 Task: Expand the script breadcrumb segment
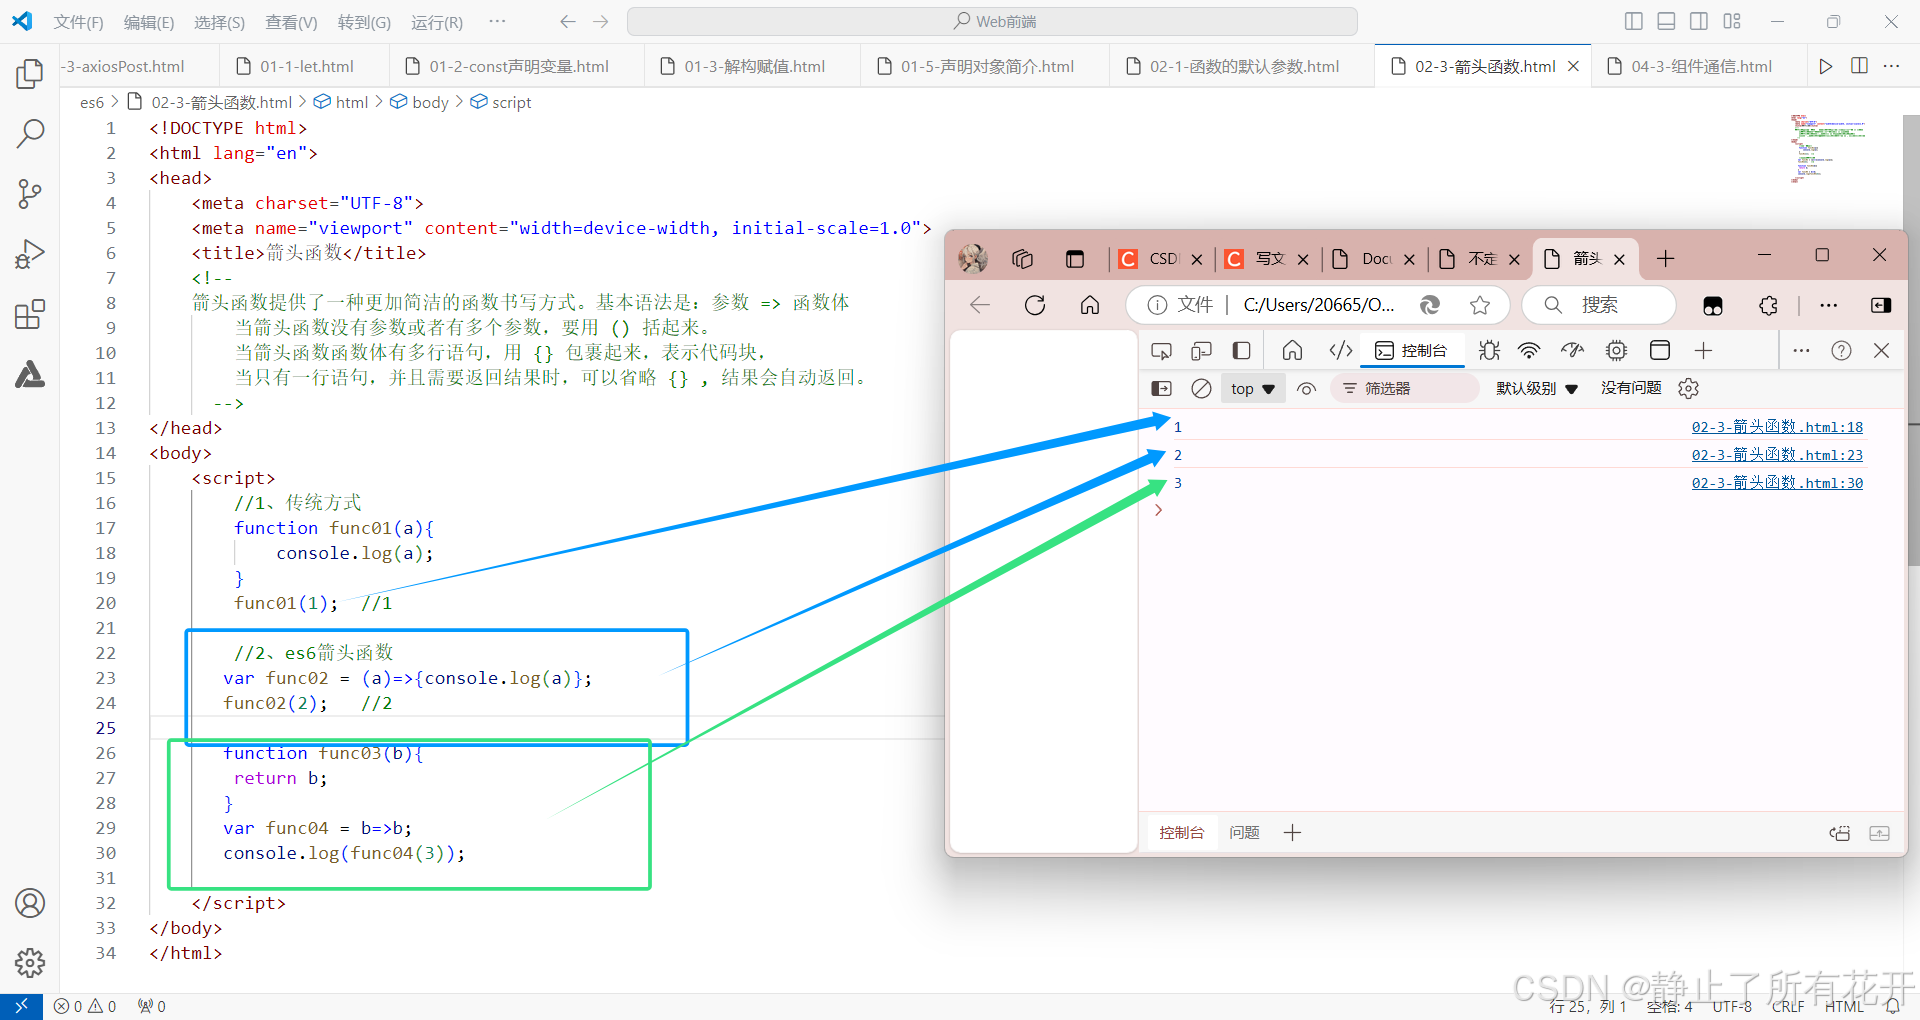pos(501,102)
